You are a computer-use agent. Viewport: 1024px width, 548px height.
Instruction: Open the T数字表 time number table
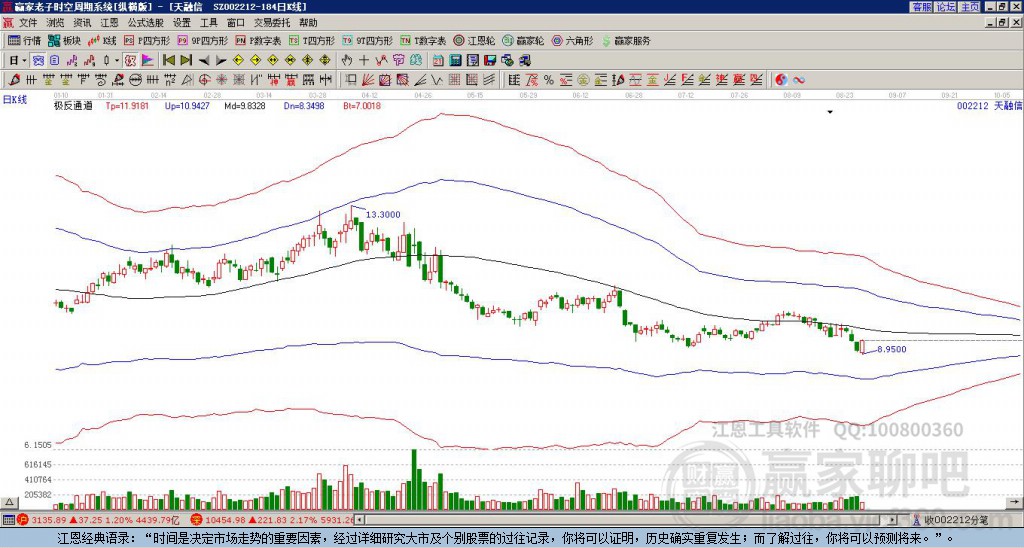423,40
